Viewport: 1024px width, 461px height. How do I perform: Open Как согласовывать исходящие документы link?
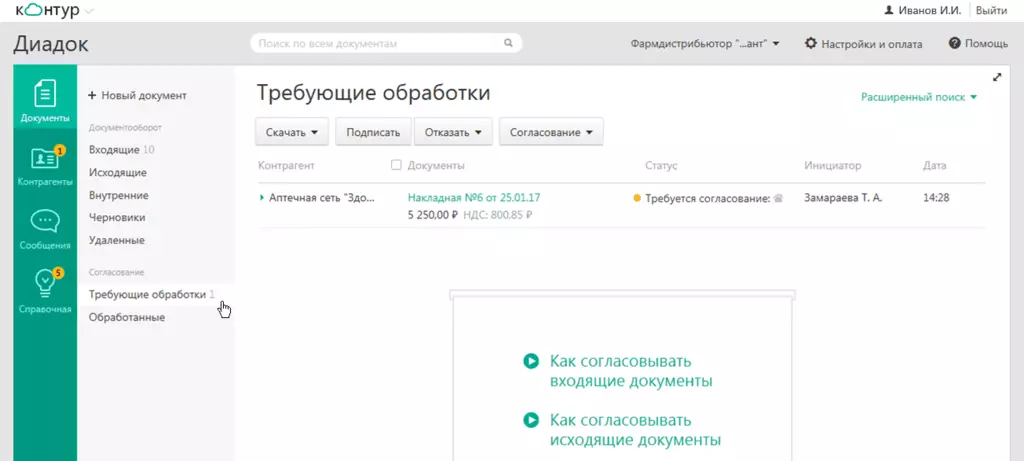(635, 430)
